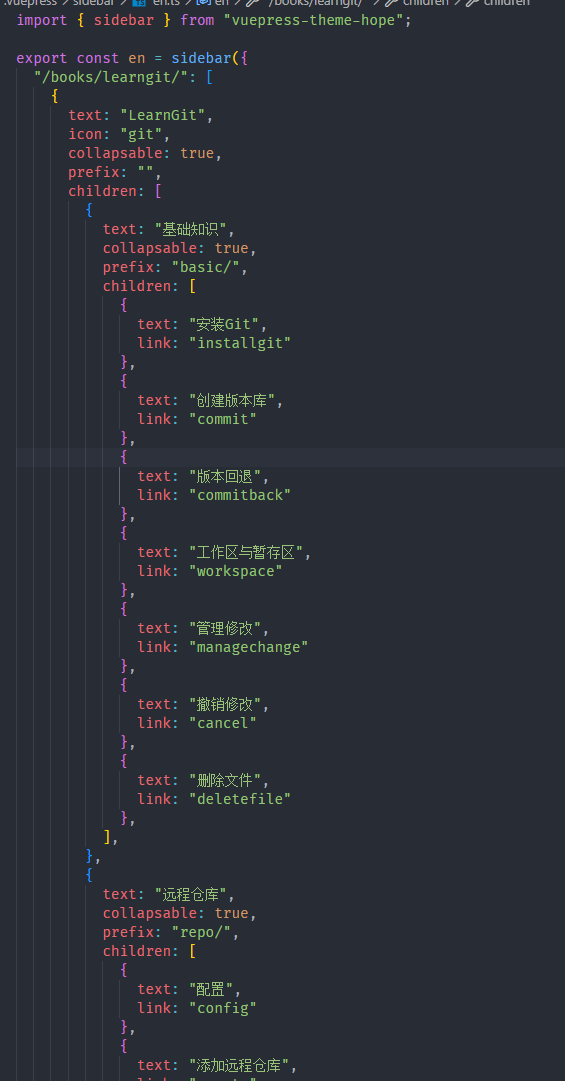Screen dimensions: 565x1081
Task: Click the "基础知识" text value
Action: pos(192,229)
